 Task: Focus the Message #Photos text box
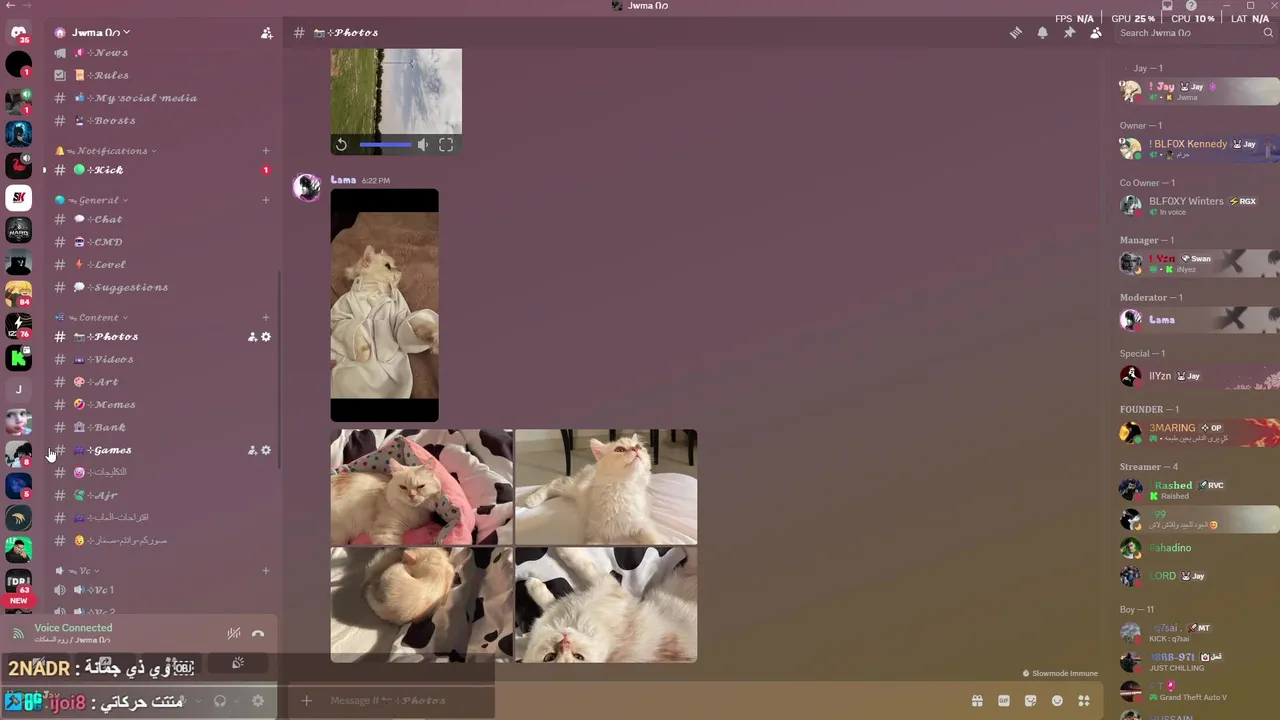pos(640,701)
